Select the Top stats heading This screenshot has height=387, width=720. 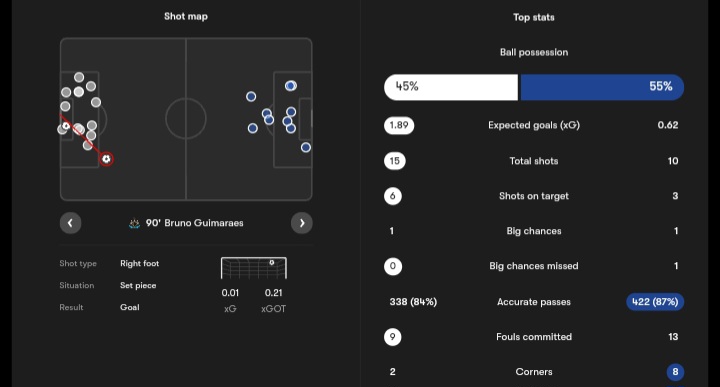(534, 17)
